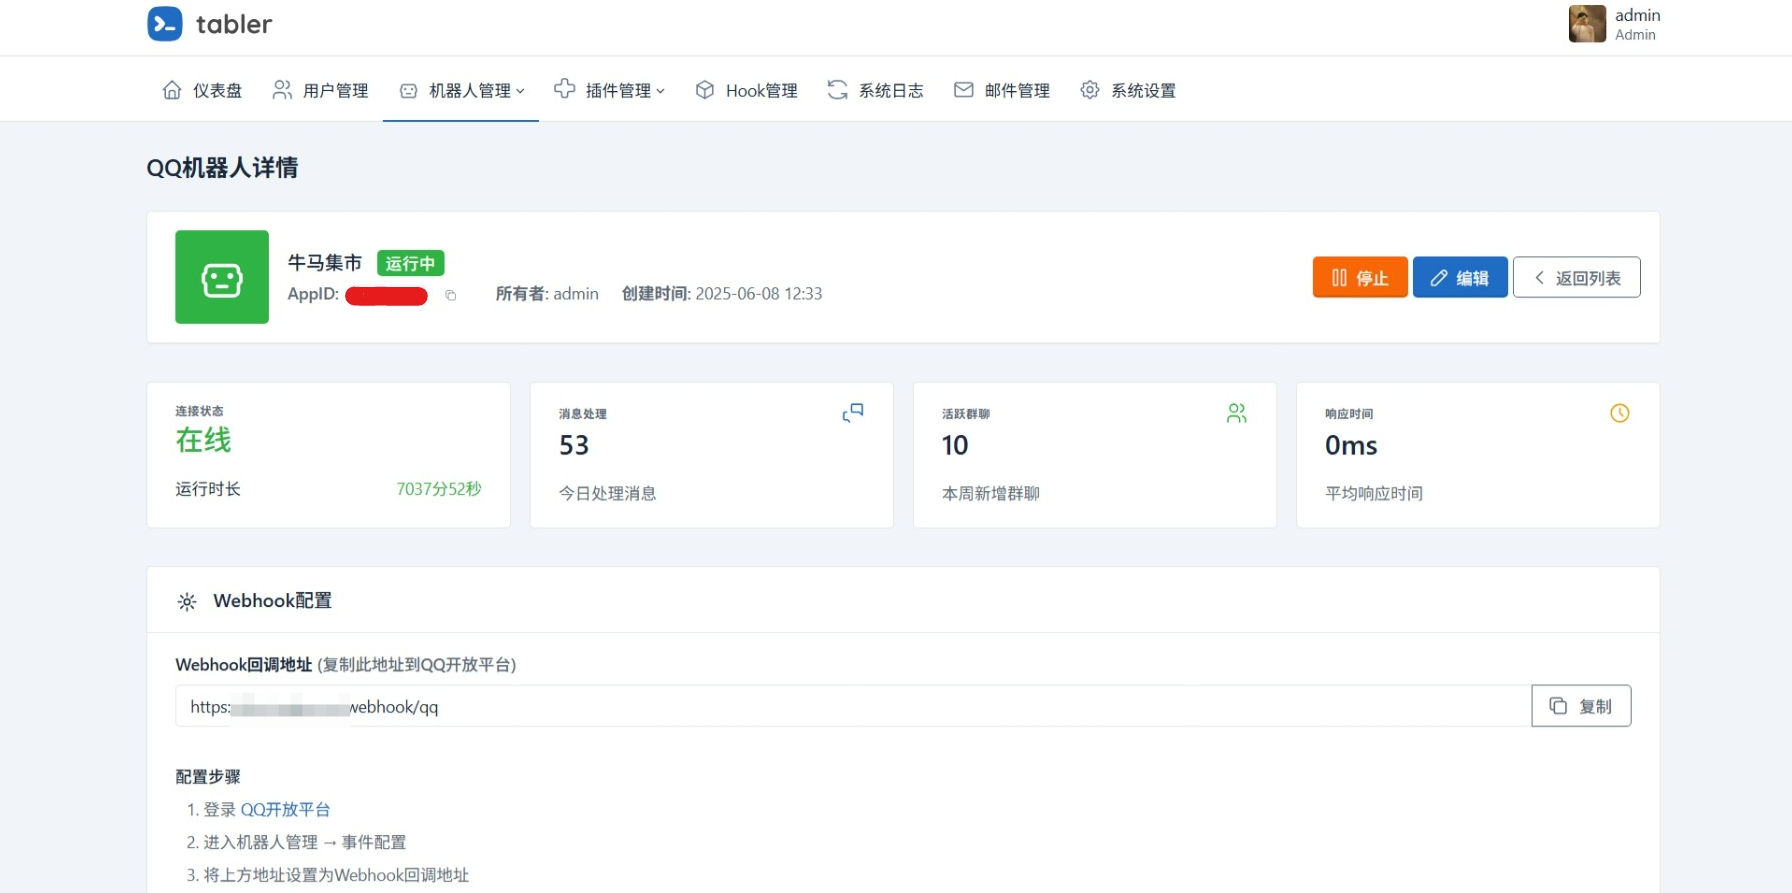The height and width of the screenshot is (893, 1792).
Task: Click the 运行中 status badge
Action: [x=410, y=263]
